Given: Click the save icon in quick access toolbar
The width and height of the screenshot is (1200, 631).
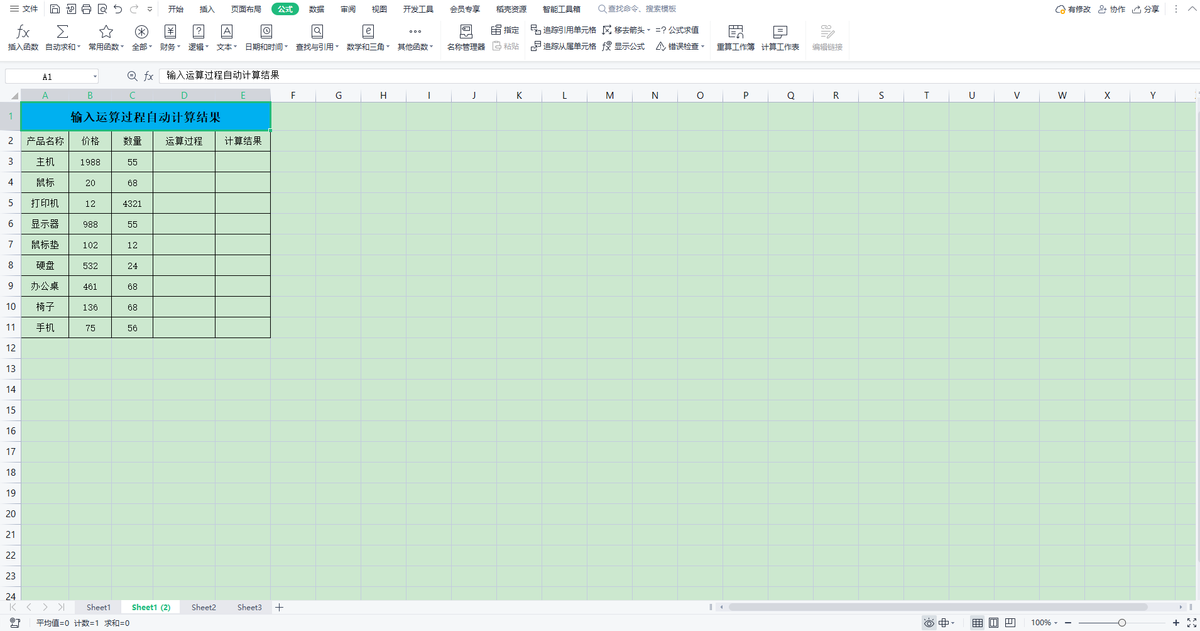Looking at the screenshot, I should pyautogui.click(x=55, y=8).
